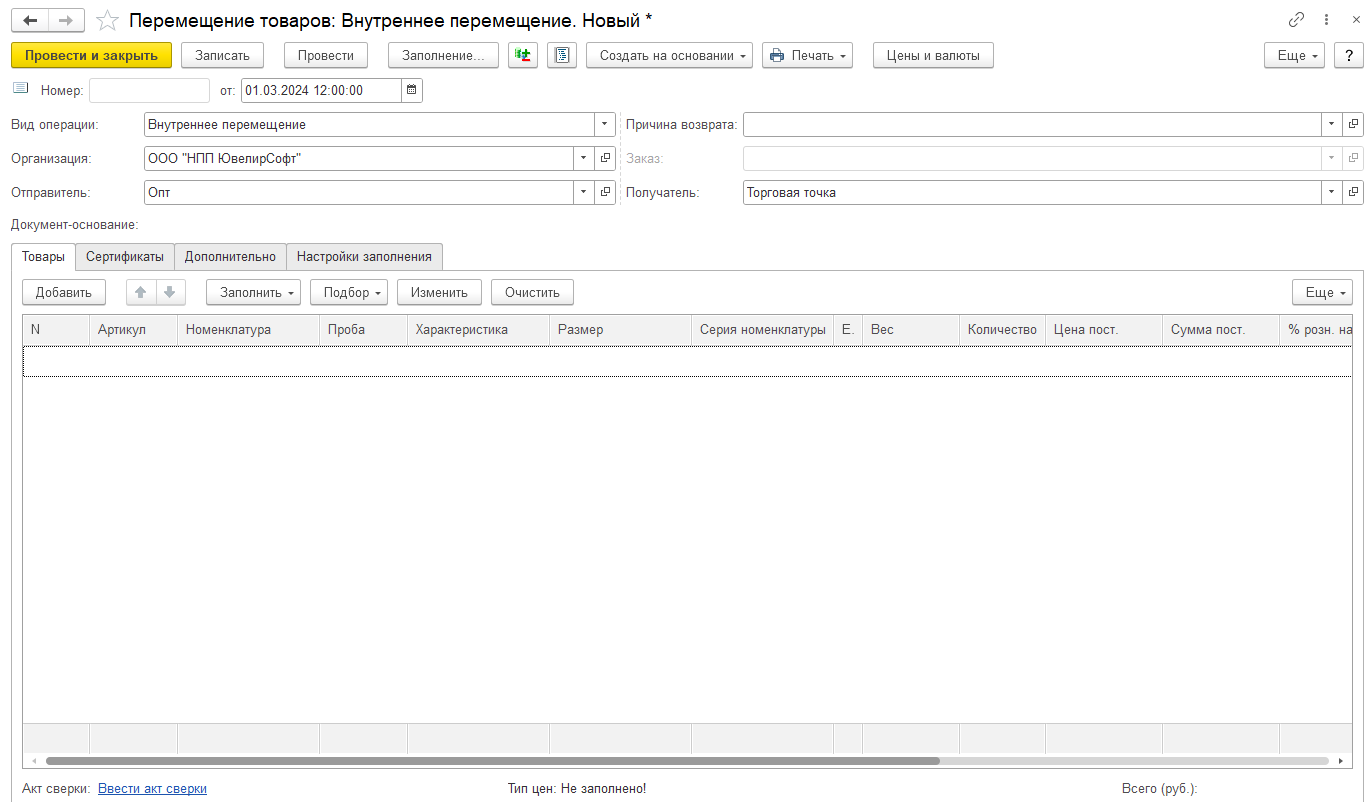Open the document report icon button

(x=562, y=55)
